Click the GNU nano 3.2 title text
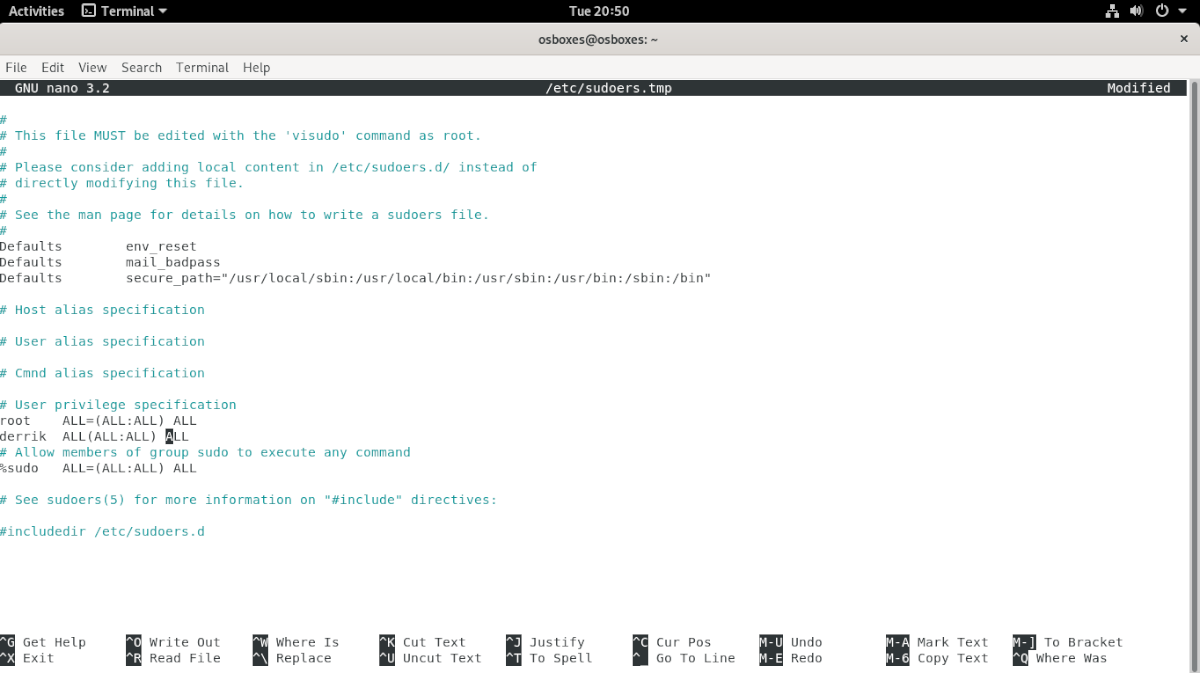The image size is (1200, 673). tap(62, 88)
